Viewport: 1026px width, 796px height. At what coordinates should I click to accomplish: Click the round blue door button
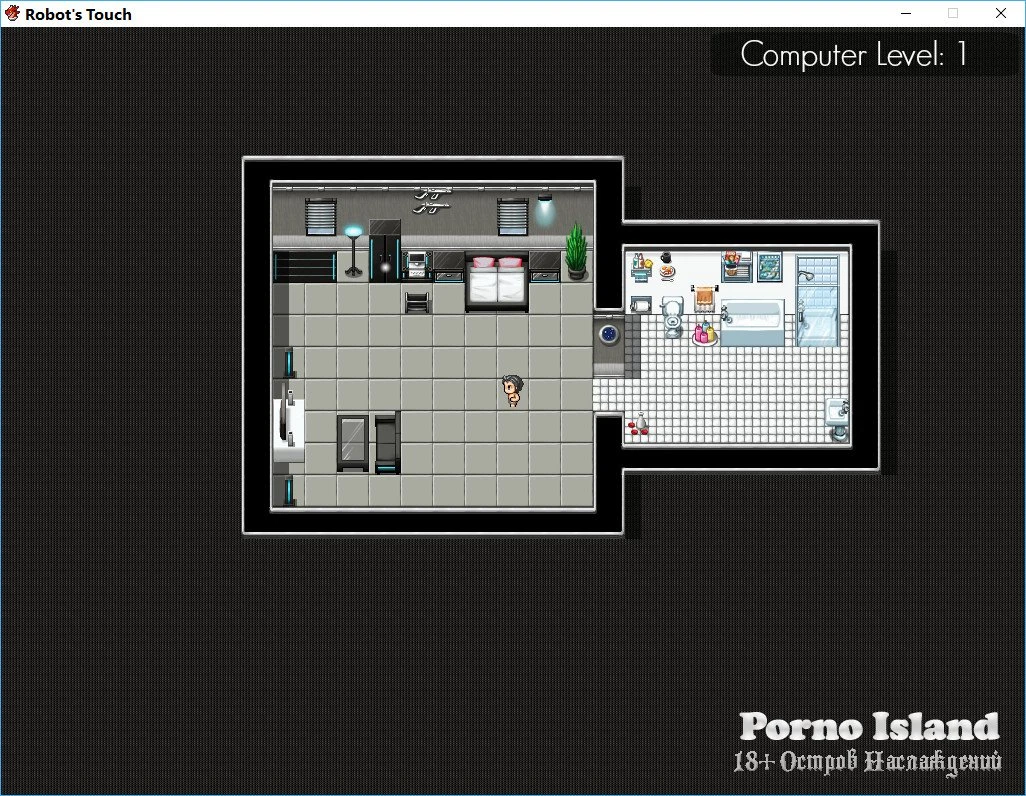[x=607, y=332]
